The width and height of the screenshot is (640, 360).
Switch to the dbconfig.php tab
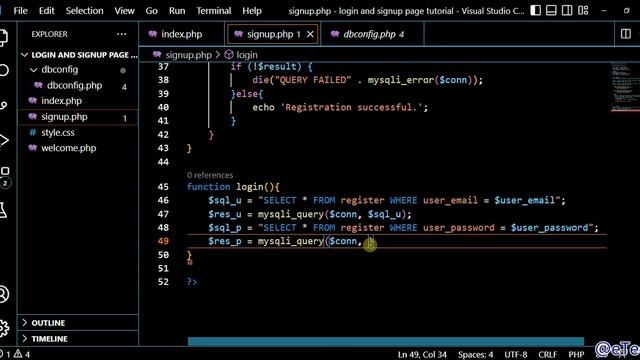tap(373, 34)
